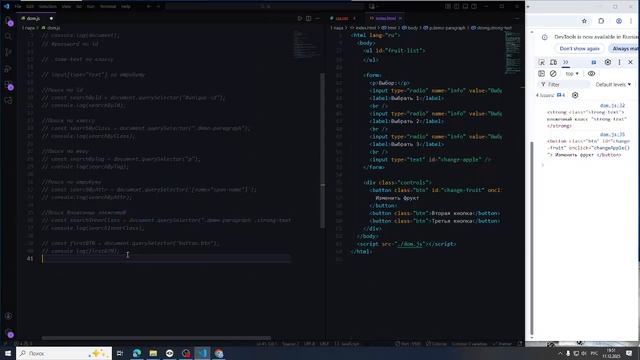640x360 pixels.
Task: Click the dom.js minimap
Action: click(306, 45)
